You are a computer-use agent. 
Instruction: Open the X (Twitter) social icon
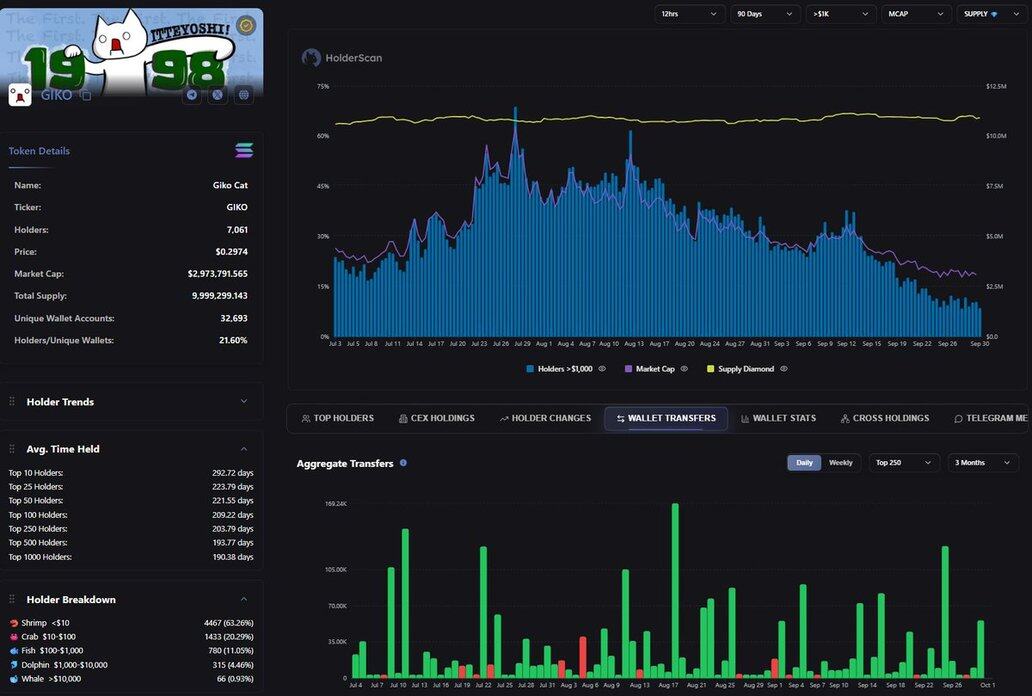coord(217,95)
